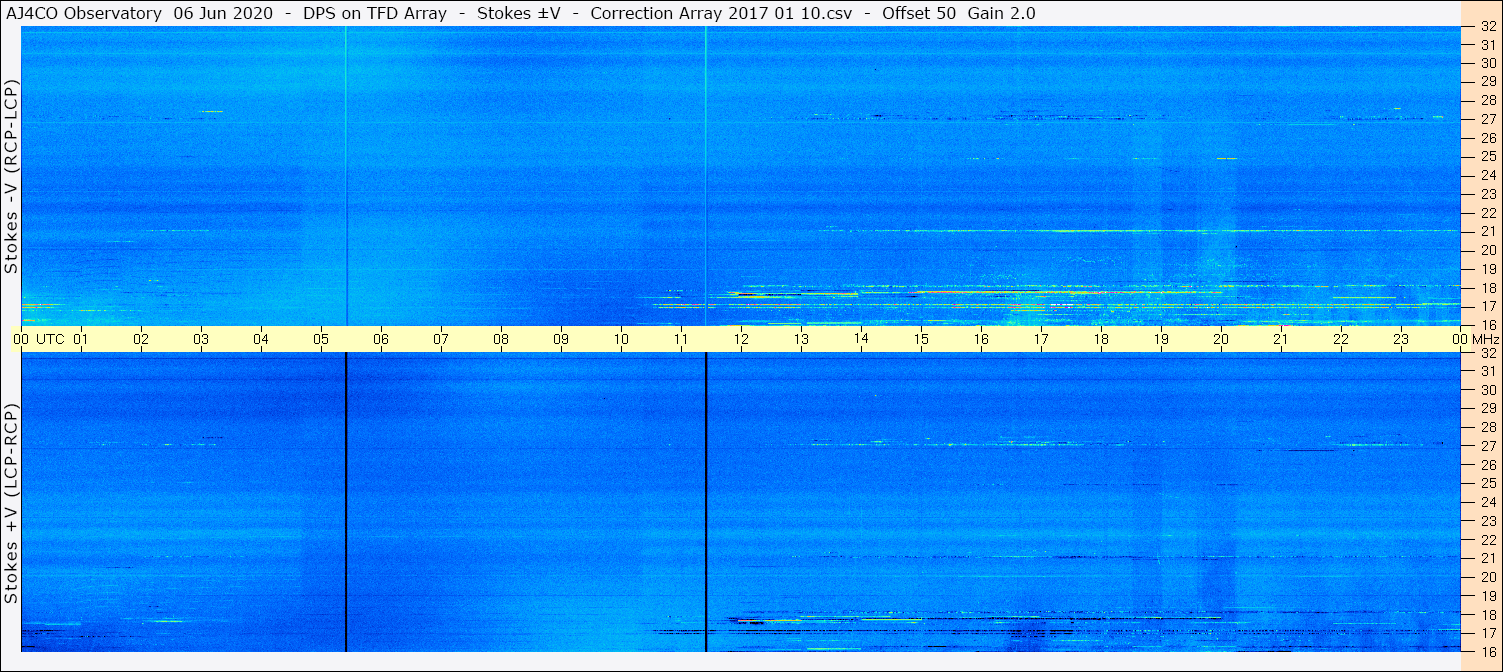Screen dimensions: 1503x672
Task: Click the 09 hour label on time axis
Action: [561, 339]
